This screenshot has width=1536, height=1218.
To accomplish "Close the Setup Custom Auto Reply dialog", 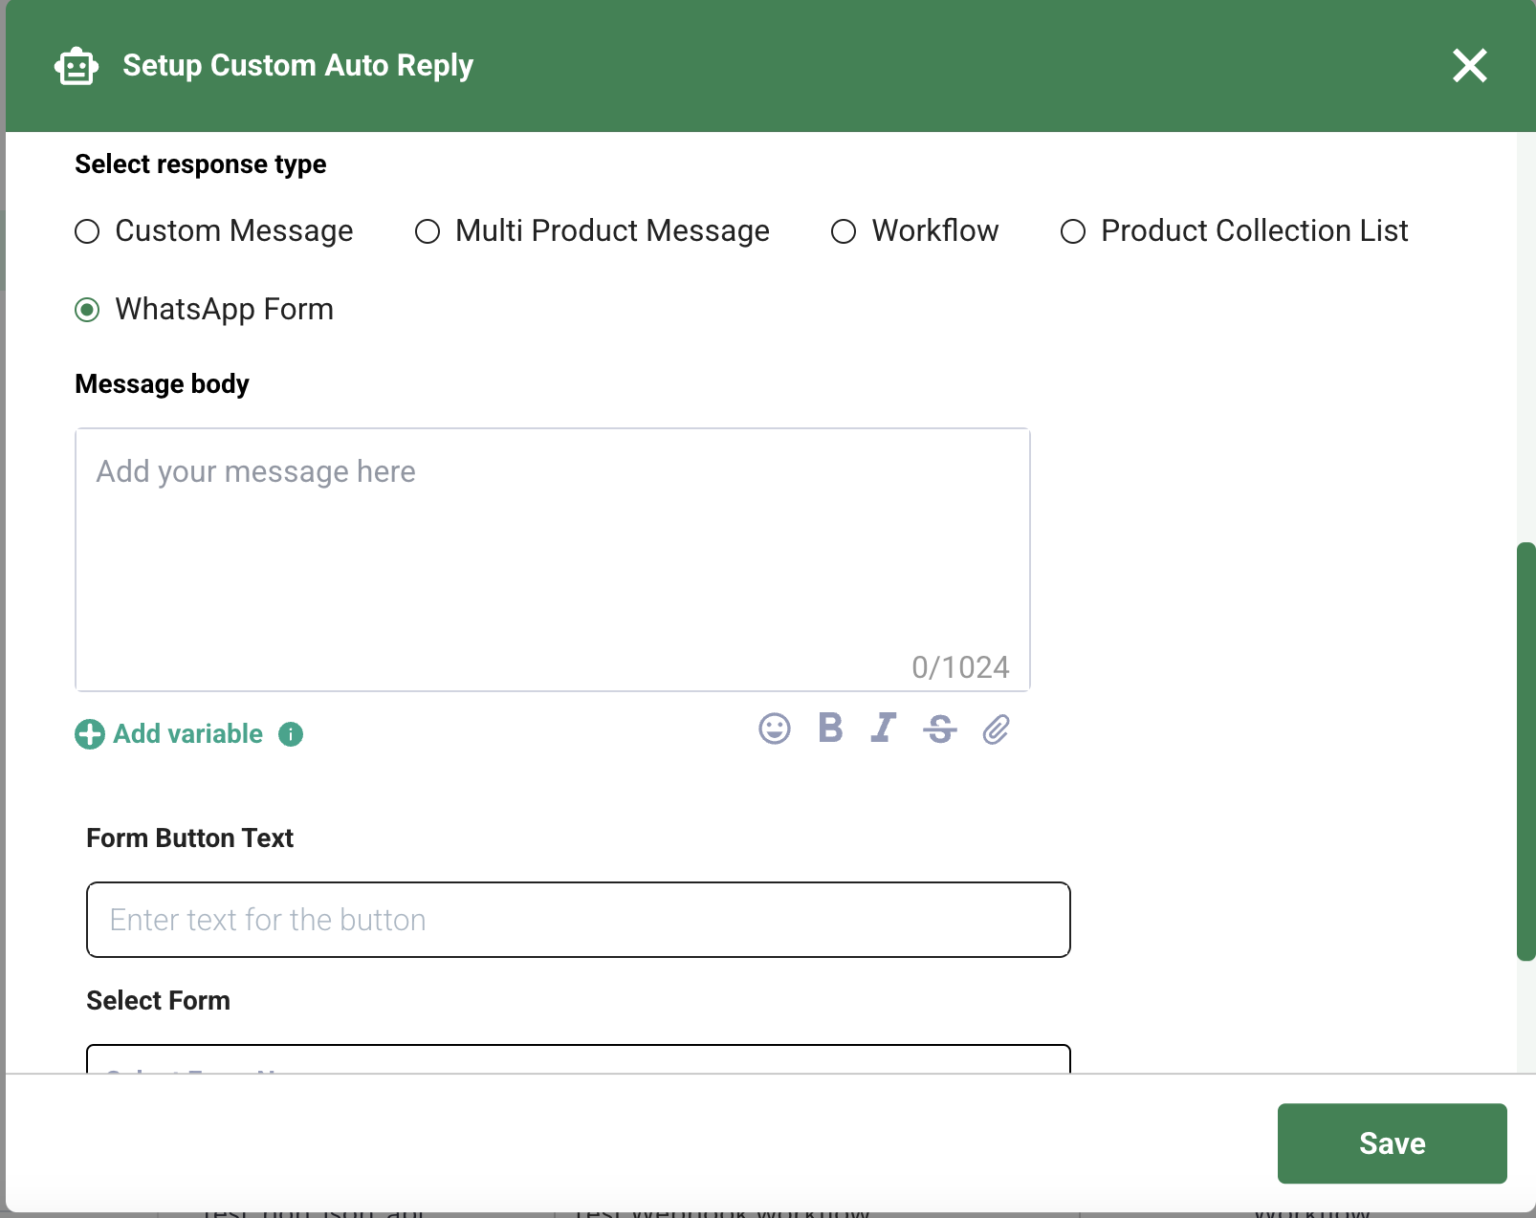I will click(x=1469, y=65).
